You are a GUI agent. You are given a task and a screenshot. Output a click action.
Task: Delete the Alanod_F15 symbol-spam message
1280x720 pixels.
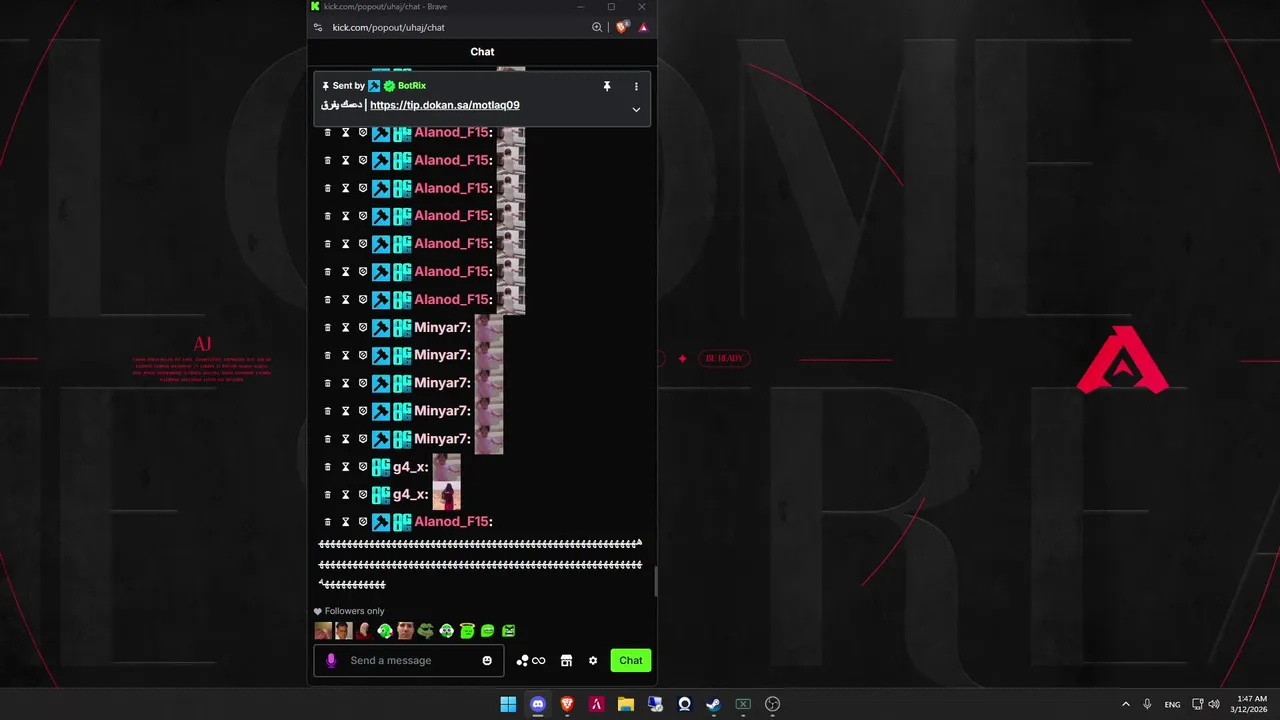click(x=327, y=522)
